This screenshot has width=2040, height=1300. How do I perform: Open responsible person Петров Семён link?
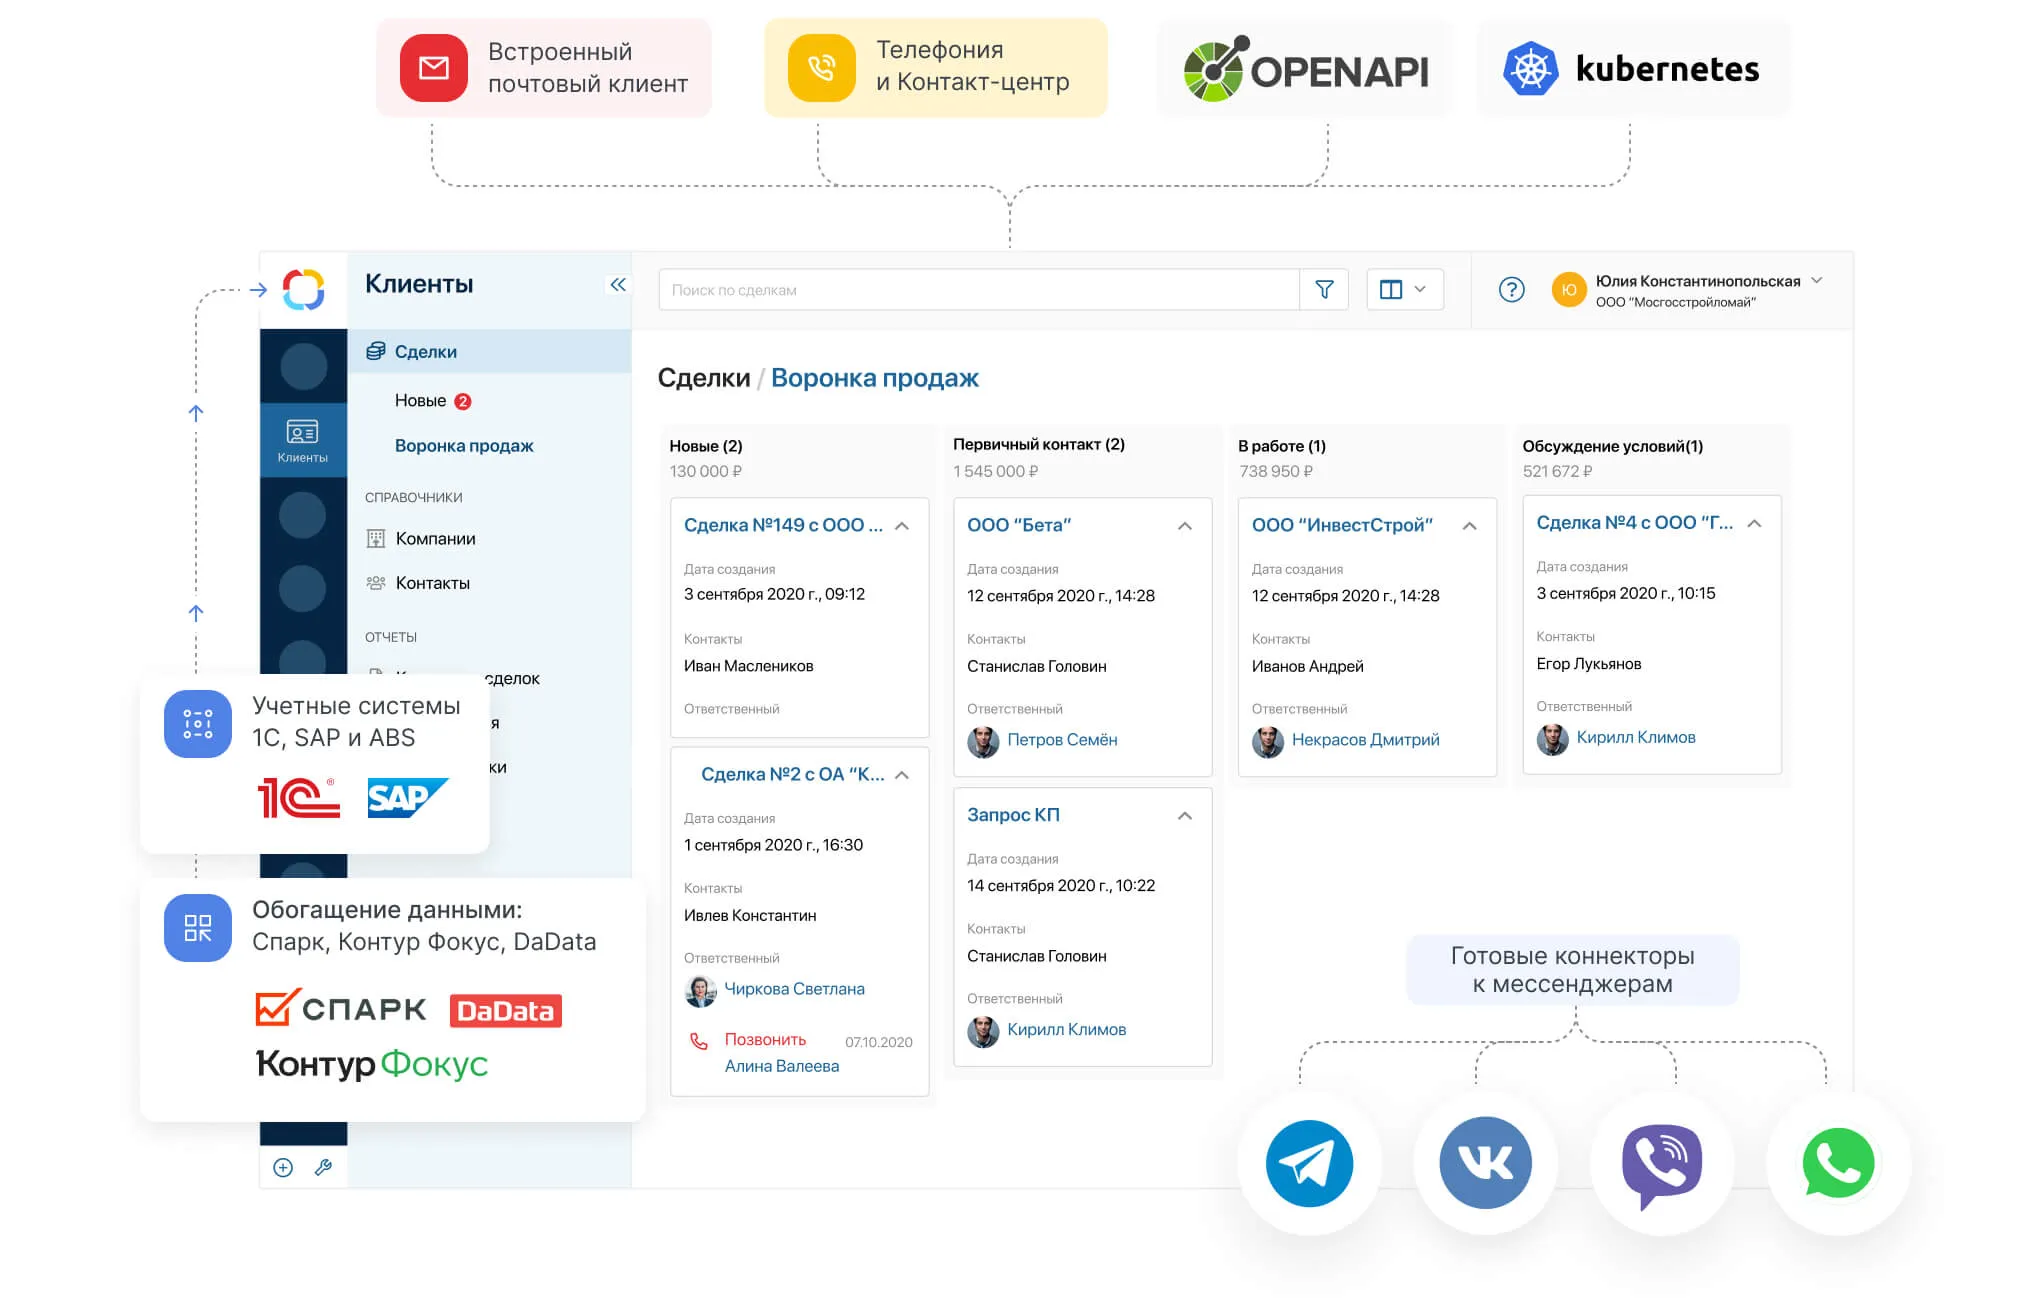[x=1062, y=740]
